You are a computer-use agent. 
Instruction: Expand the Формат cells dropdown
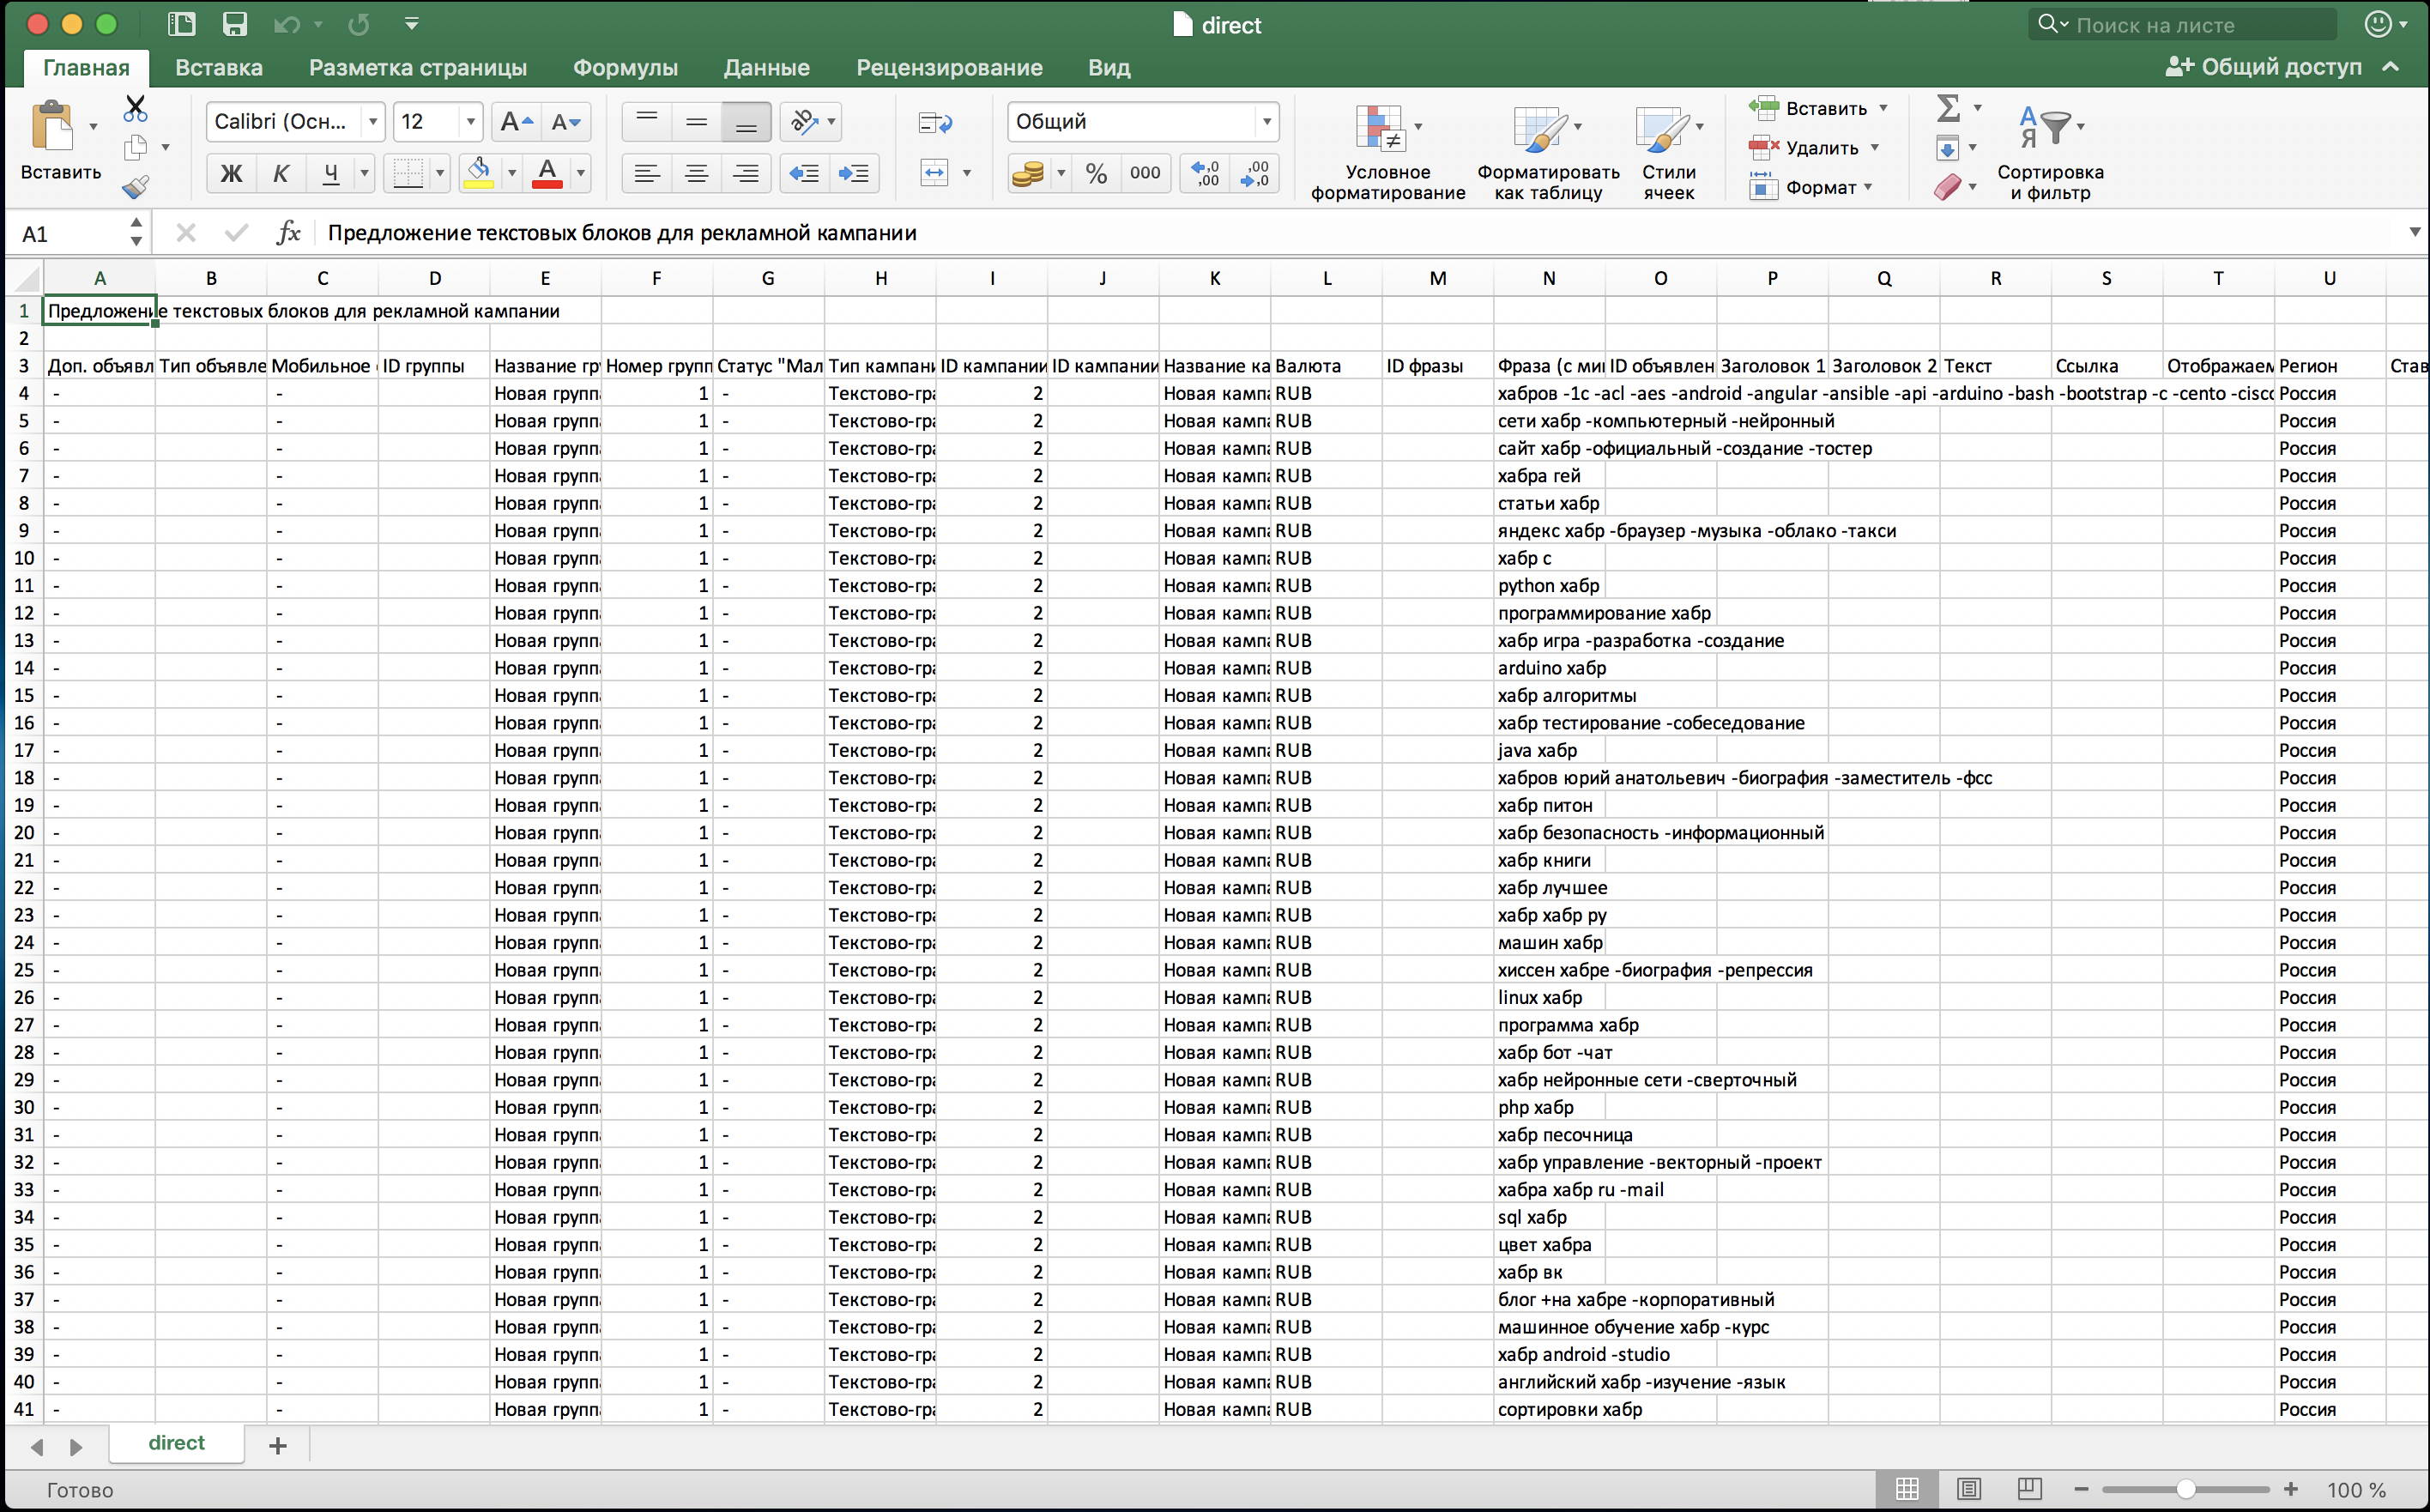(1867, 187)
